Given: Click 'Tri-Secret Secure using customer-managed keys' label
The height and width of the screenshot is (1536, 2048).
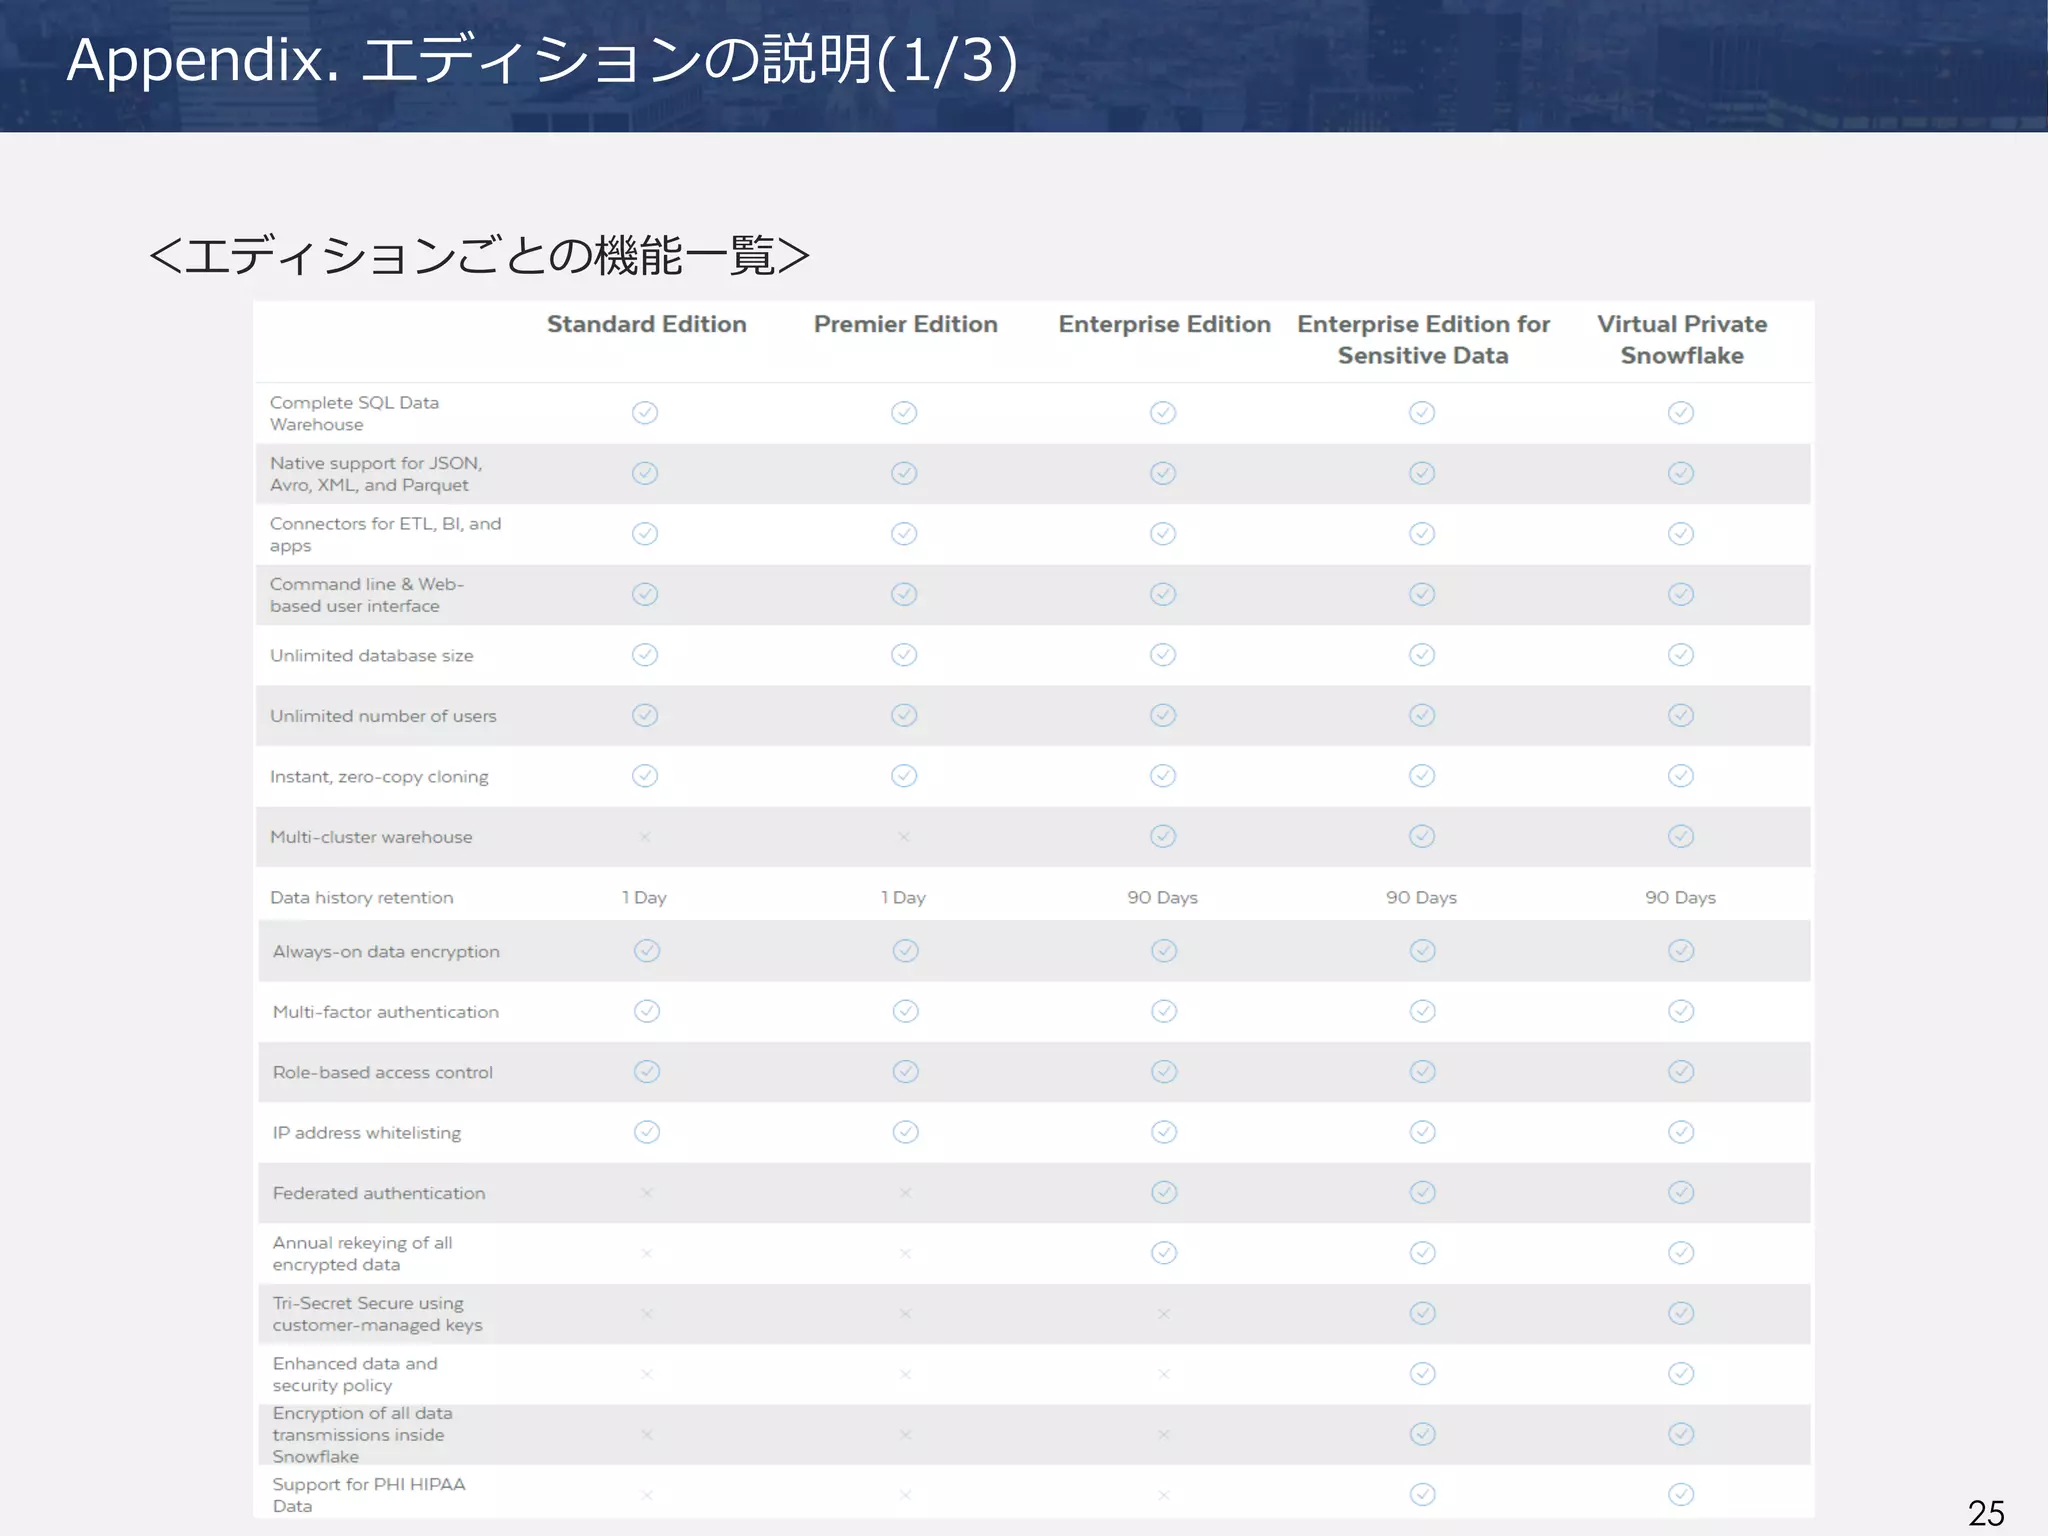Looking at the screenshot, I should click(378, 1314).
